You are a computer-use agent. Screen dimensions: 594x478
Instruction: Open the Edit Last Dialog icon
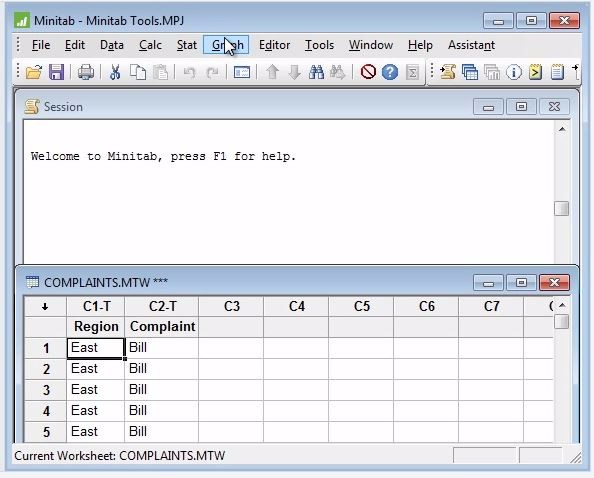(x=242, y=72)
